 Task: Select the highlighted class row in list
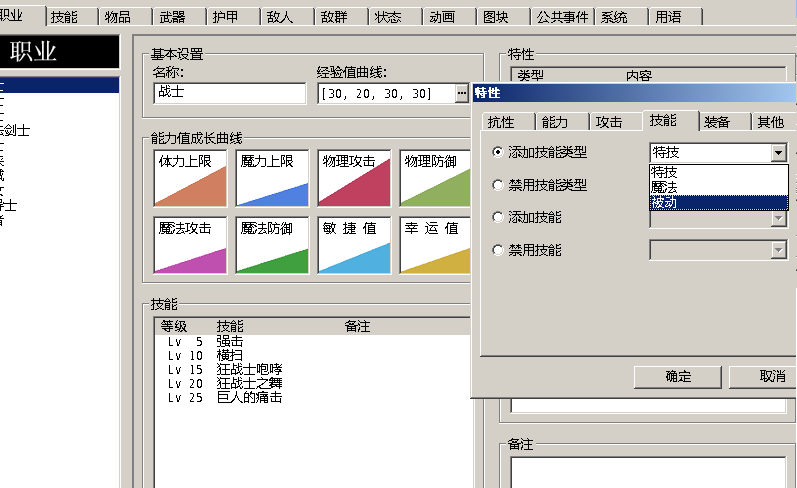point(59,85)
